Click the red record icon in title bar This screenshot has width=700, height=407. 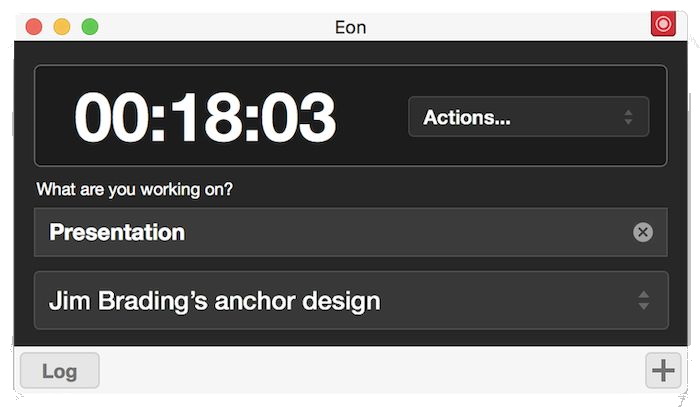[x=663, y=24]
